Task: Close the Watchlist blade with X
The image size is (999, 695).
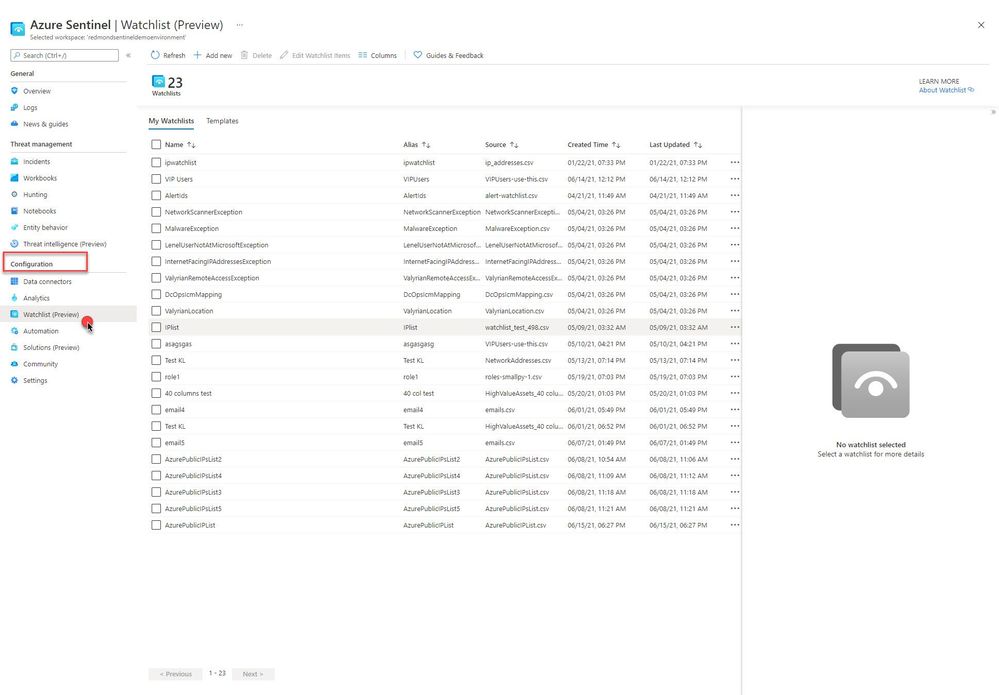Action: tap(981, 25)
